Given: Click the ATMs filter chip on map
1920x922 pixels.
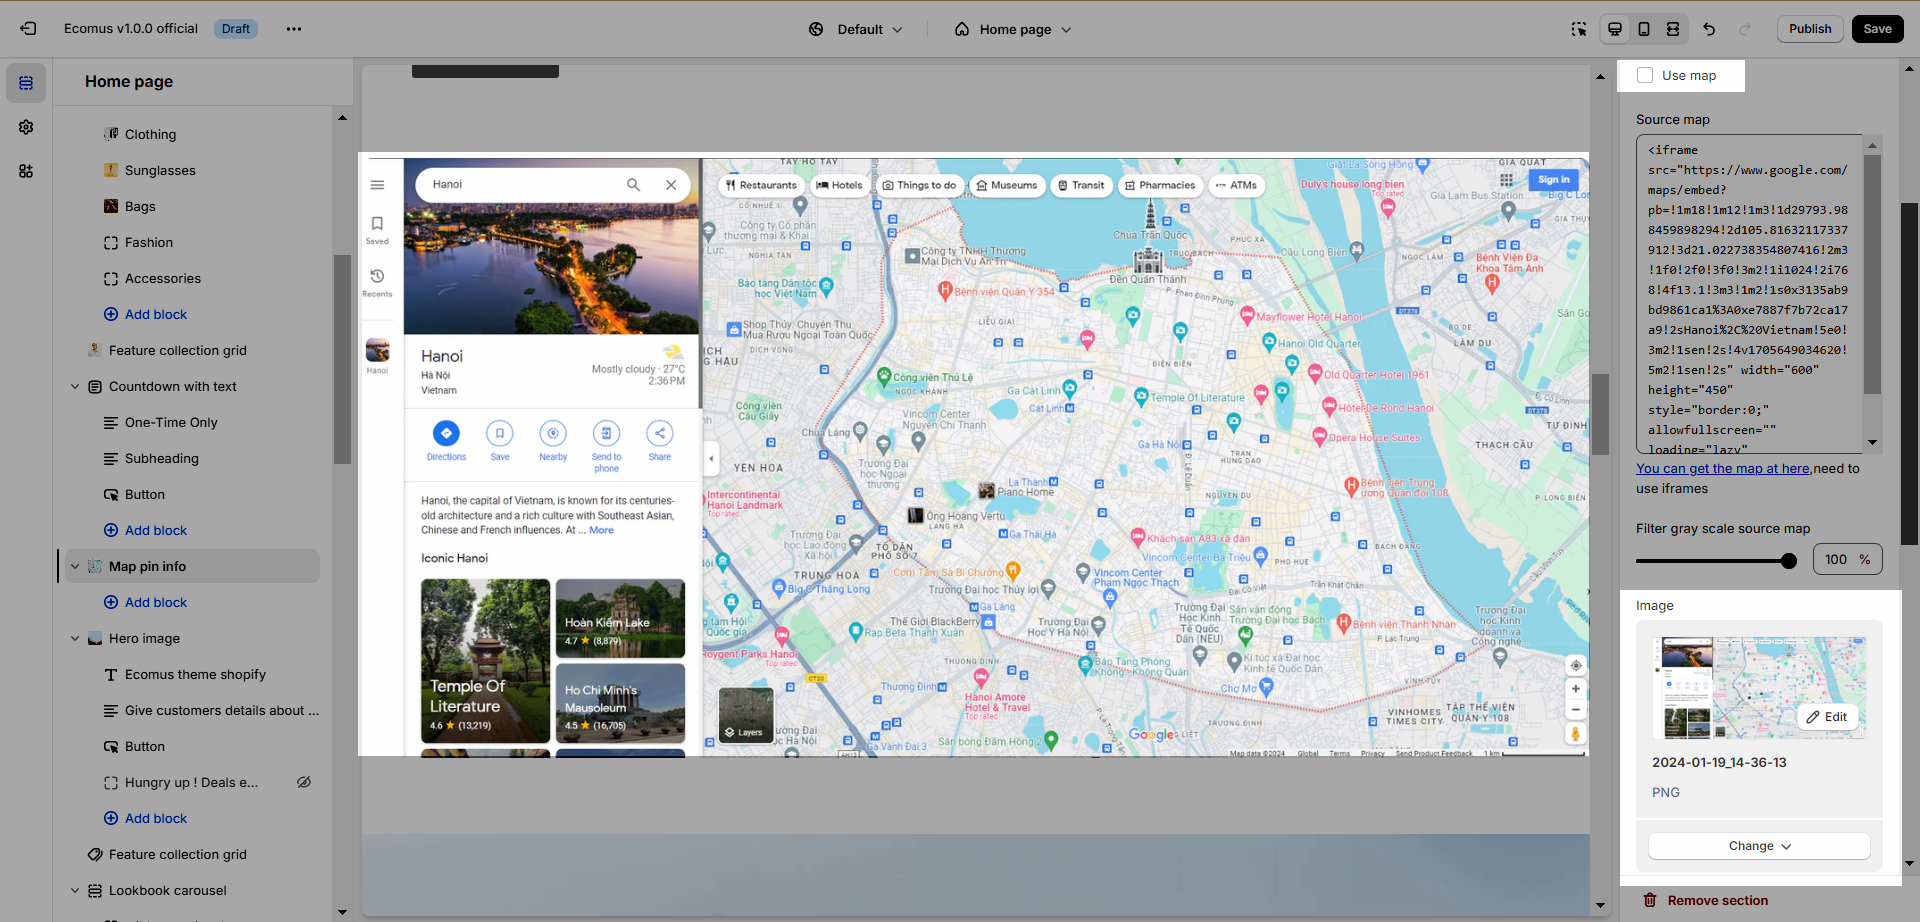Looking at the screenshot, I should click(x=1236, y=185).
